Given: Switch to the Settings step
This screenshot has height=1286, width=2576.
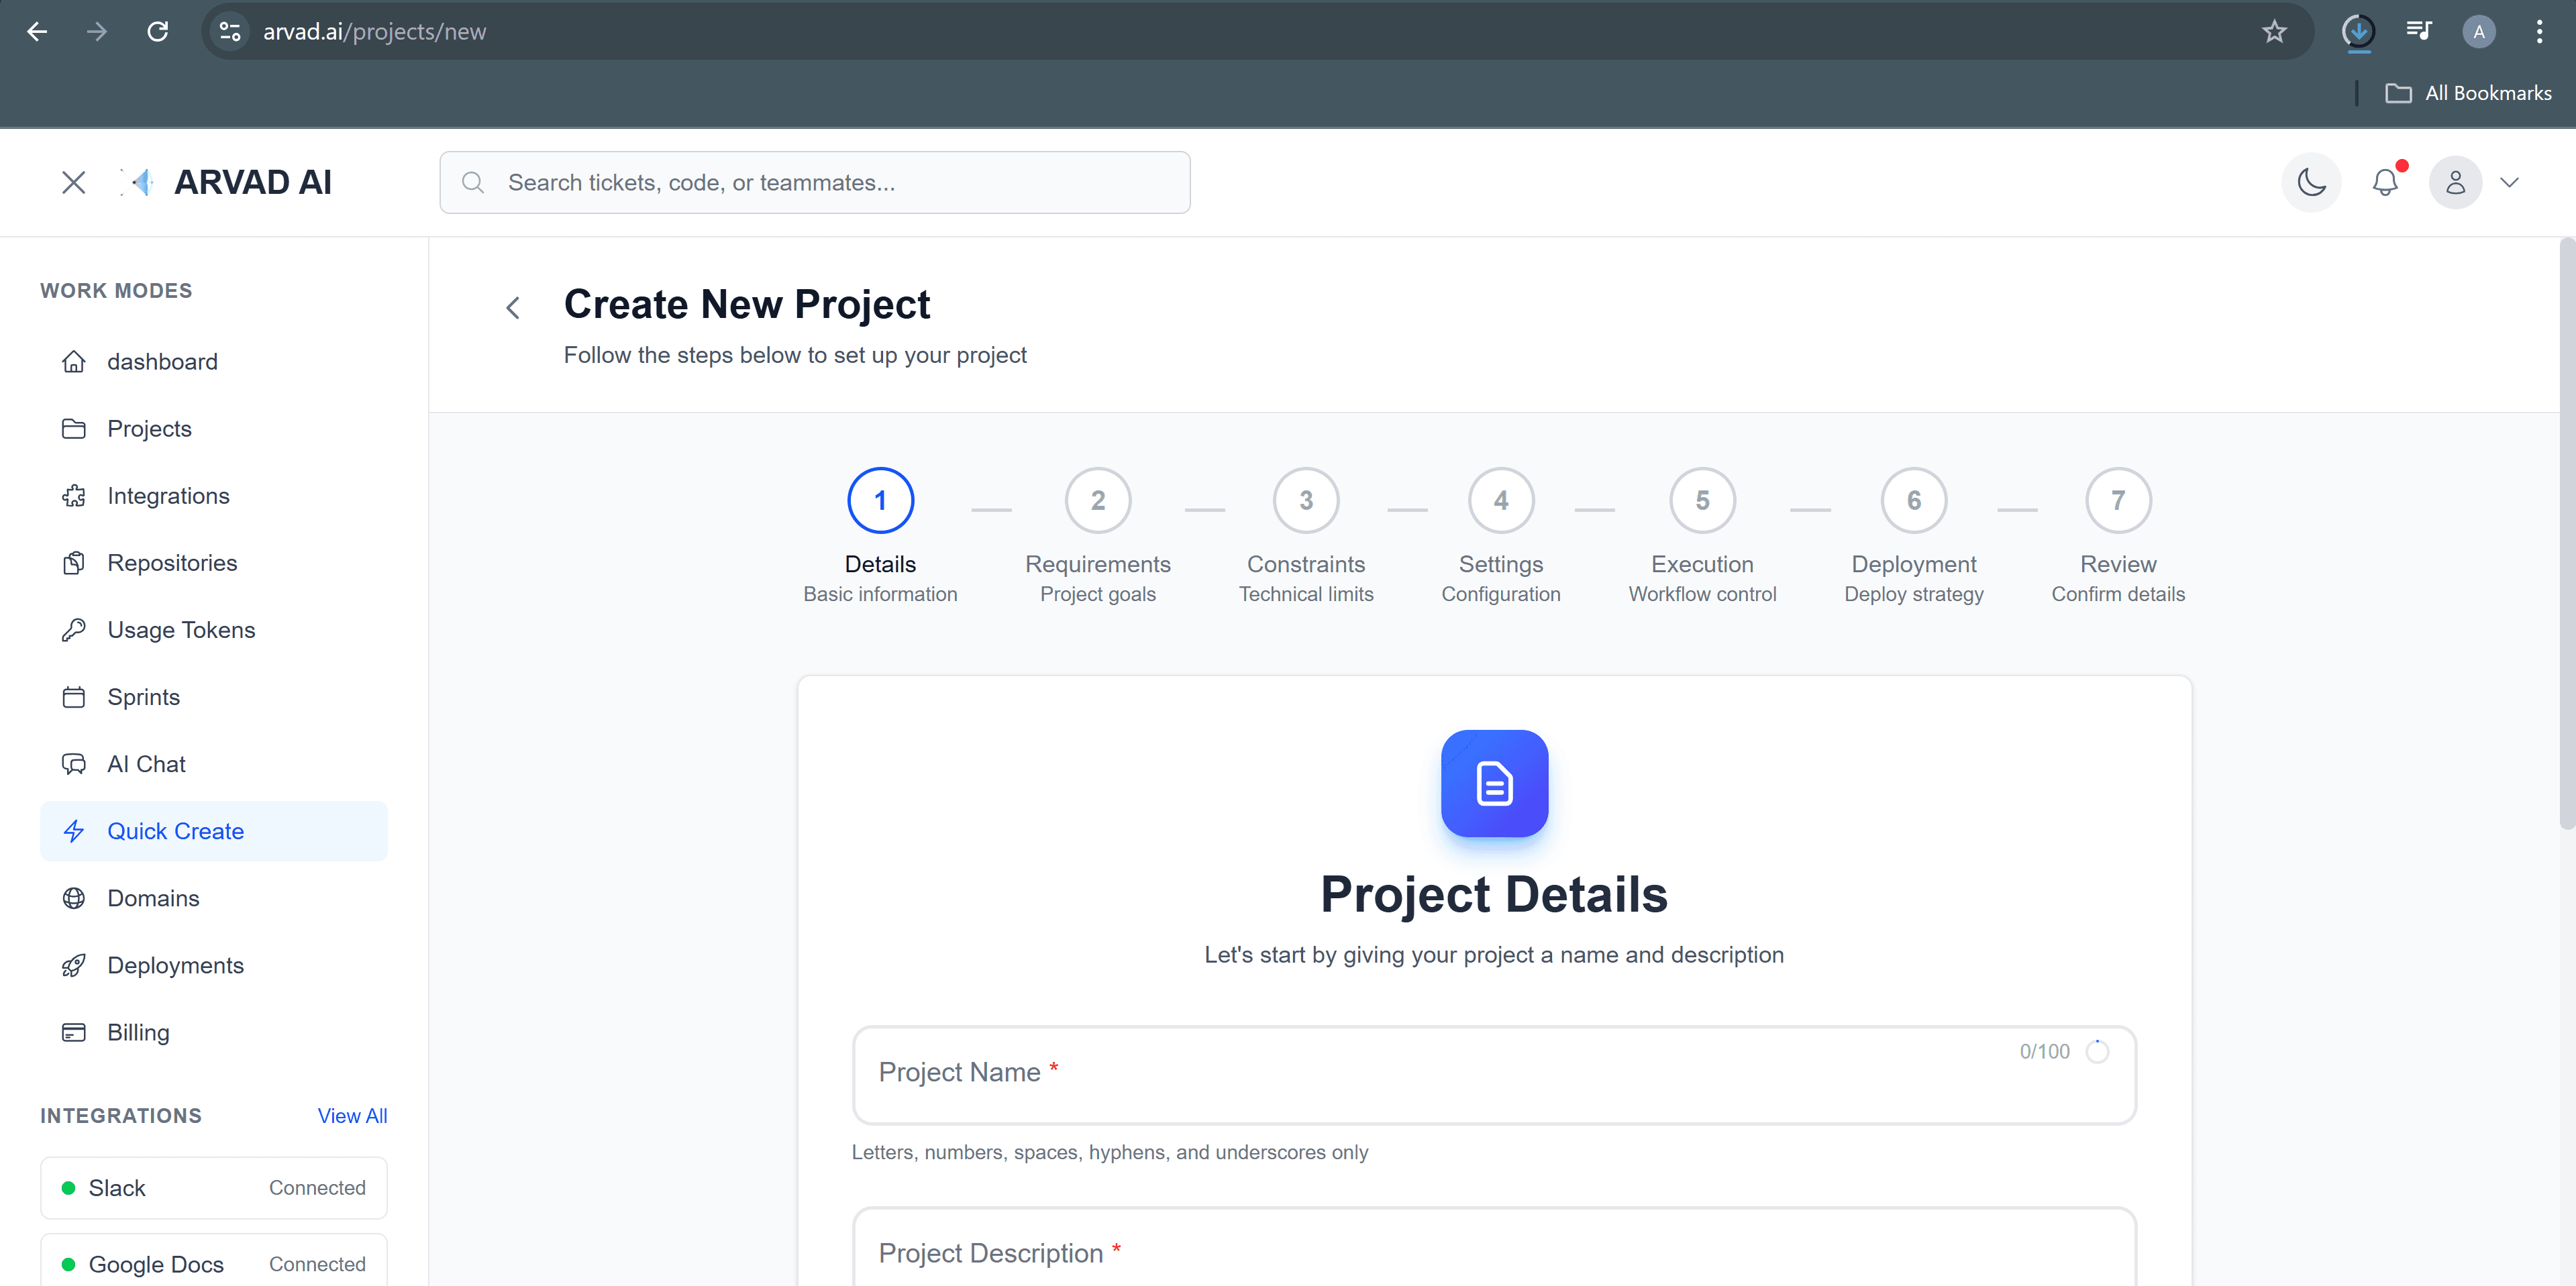Looking at the screenshot, I should pos(1500,500).
